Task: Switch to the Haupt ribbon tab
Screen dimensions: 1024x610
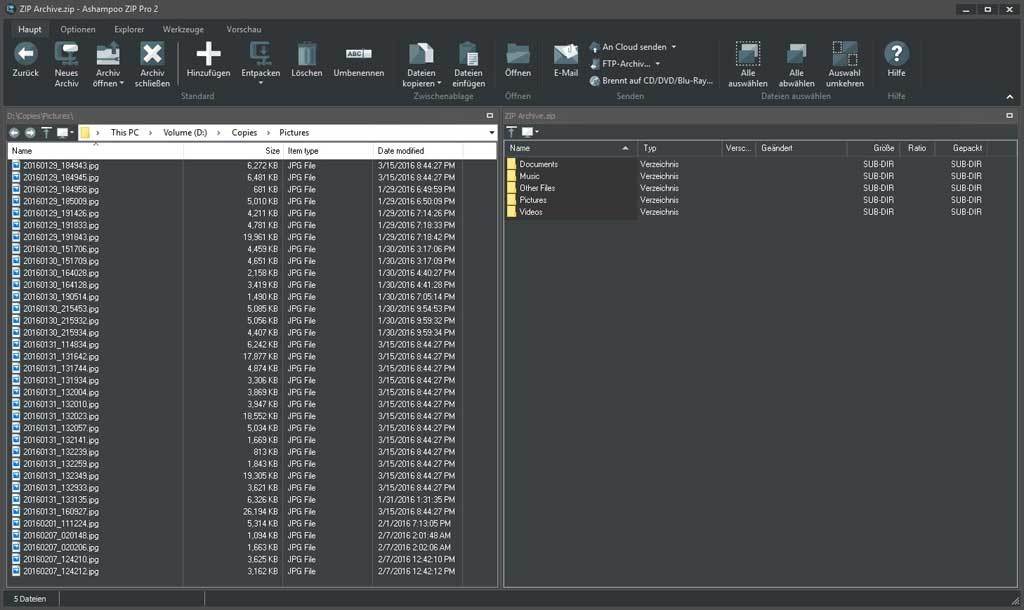Action: coord(29,29)
